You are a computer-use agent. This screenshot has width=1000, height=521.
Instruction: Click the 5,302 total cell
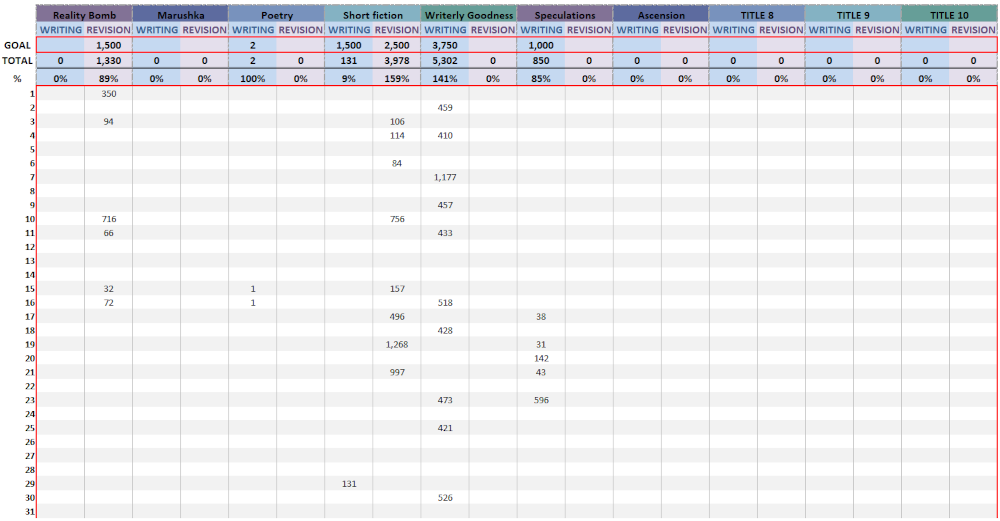(445, 61)
